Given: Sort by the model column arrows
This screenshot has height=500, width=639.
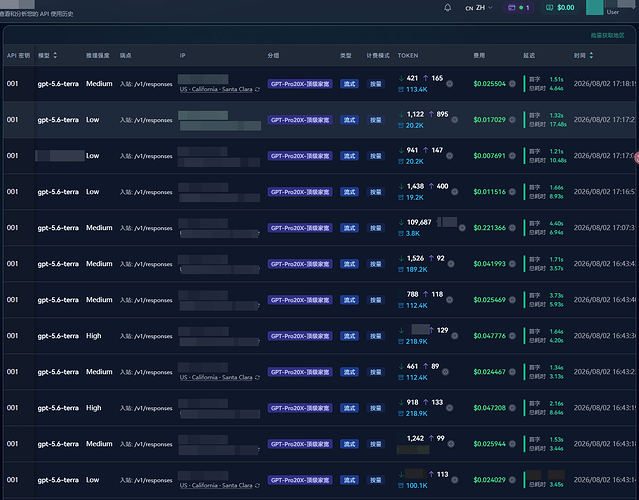Looking at the screenshot, I should pyautogui.click(x=55, y=55).
